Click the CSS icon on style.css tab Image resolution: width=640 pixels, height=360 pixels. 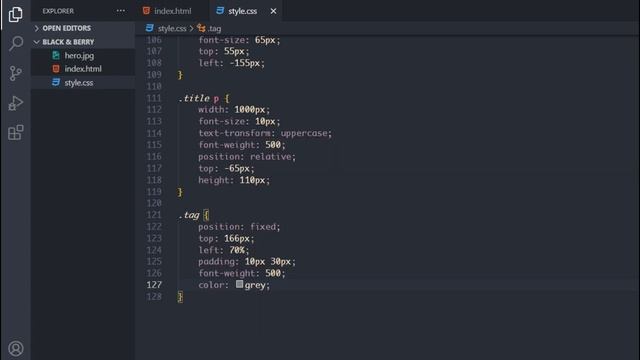coord(220,11)
